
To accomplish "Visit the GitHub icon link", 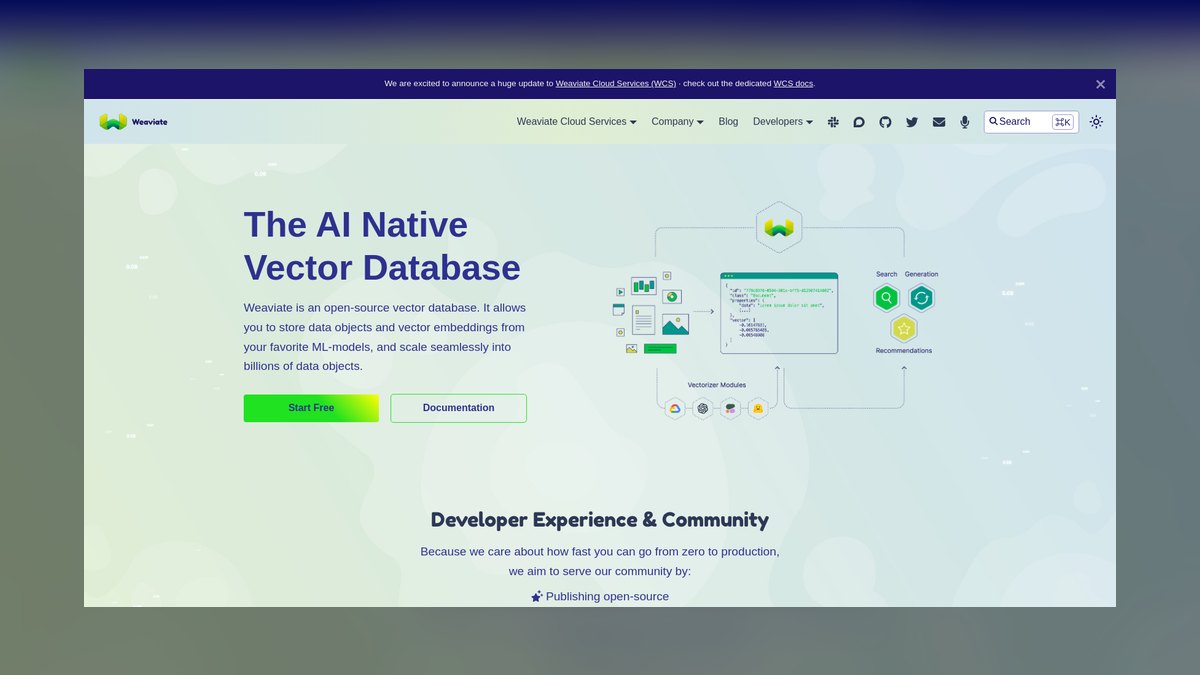I will point(885,122).
